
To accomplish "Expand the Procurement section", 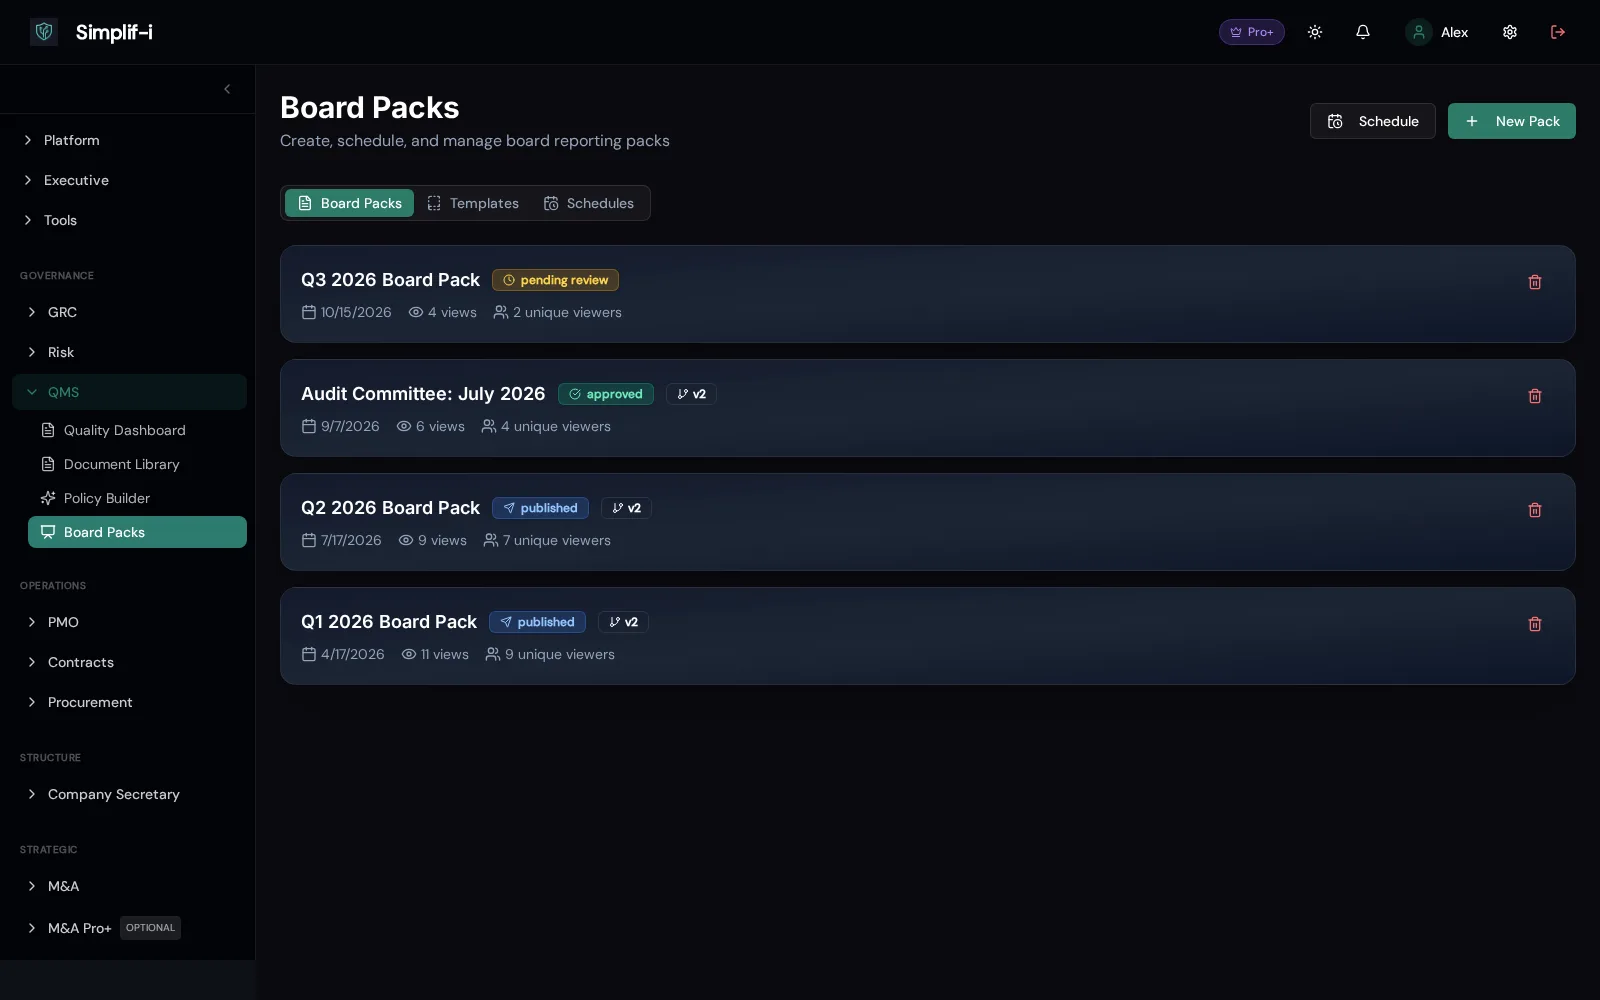I will click(x=129, y=702).
